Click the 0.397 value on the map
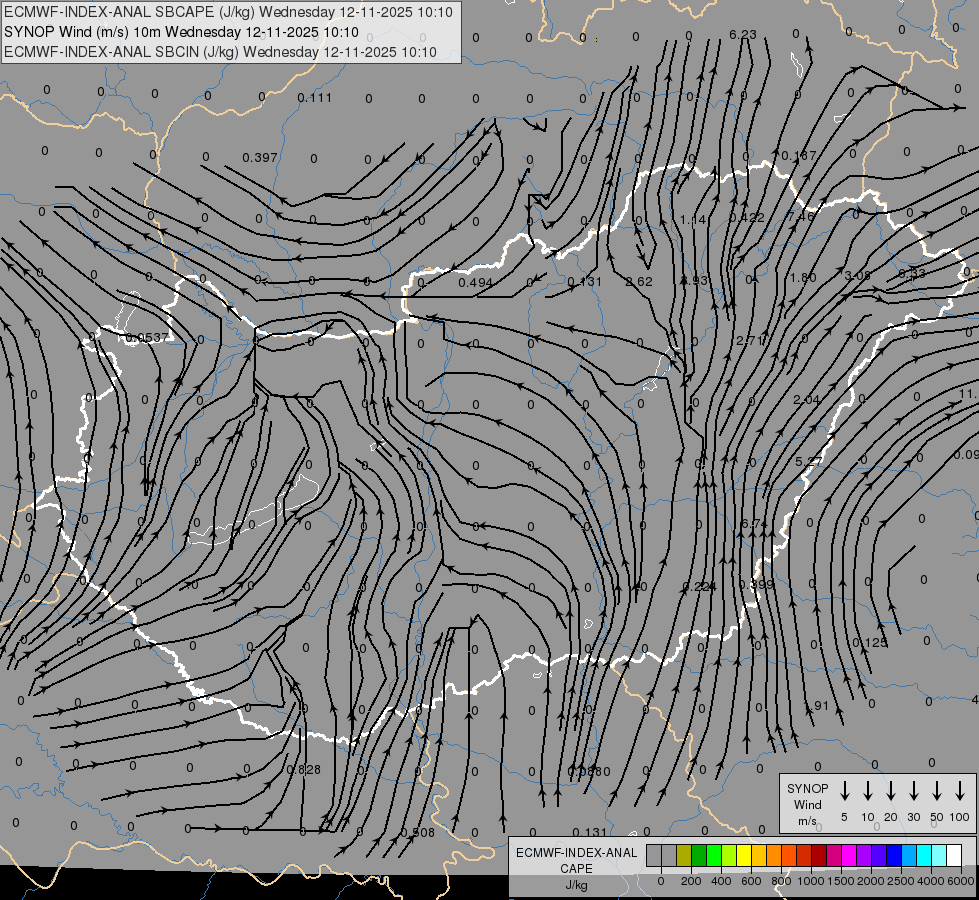Image resolution: width=979 pixels, height=900 pixels. tap(260, 157)
